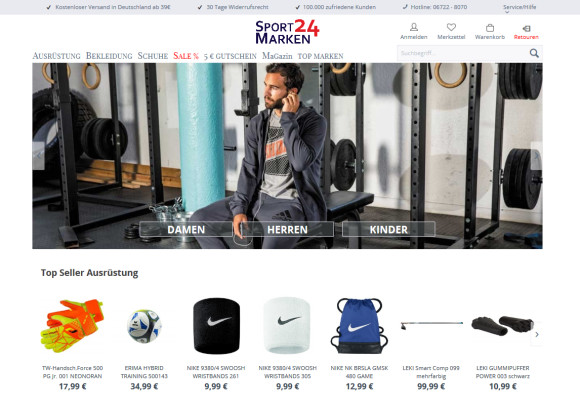Click the search magnifier icon

[x=534, y=53]
